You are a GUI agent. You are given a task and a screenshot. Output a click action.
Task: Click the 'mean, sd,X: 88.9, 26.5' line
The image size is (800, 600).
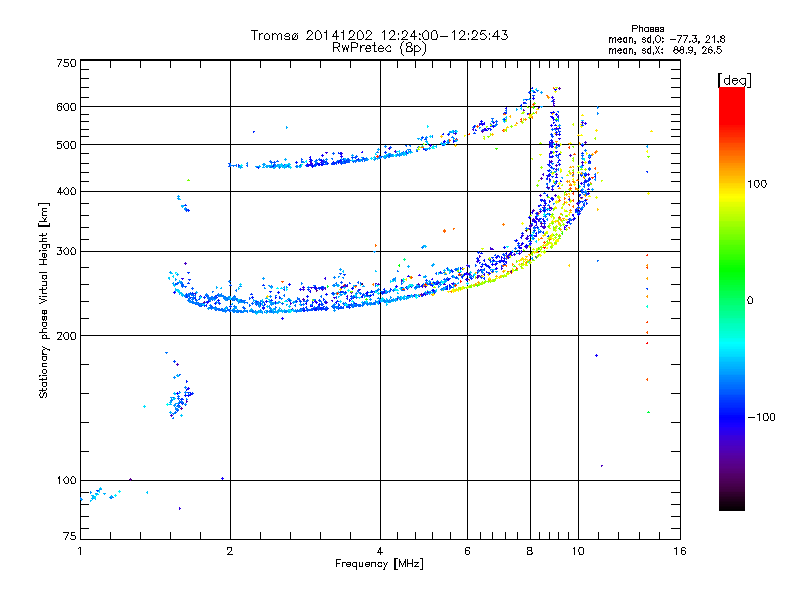pos(665,50)
